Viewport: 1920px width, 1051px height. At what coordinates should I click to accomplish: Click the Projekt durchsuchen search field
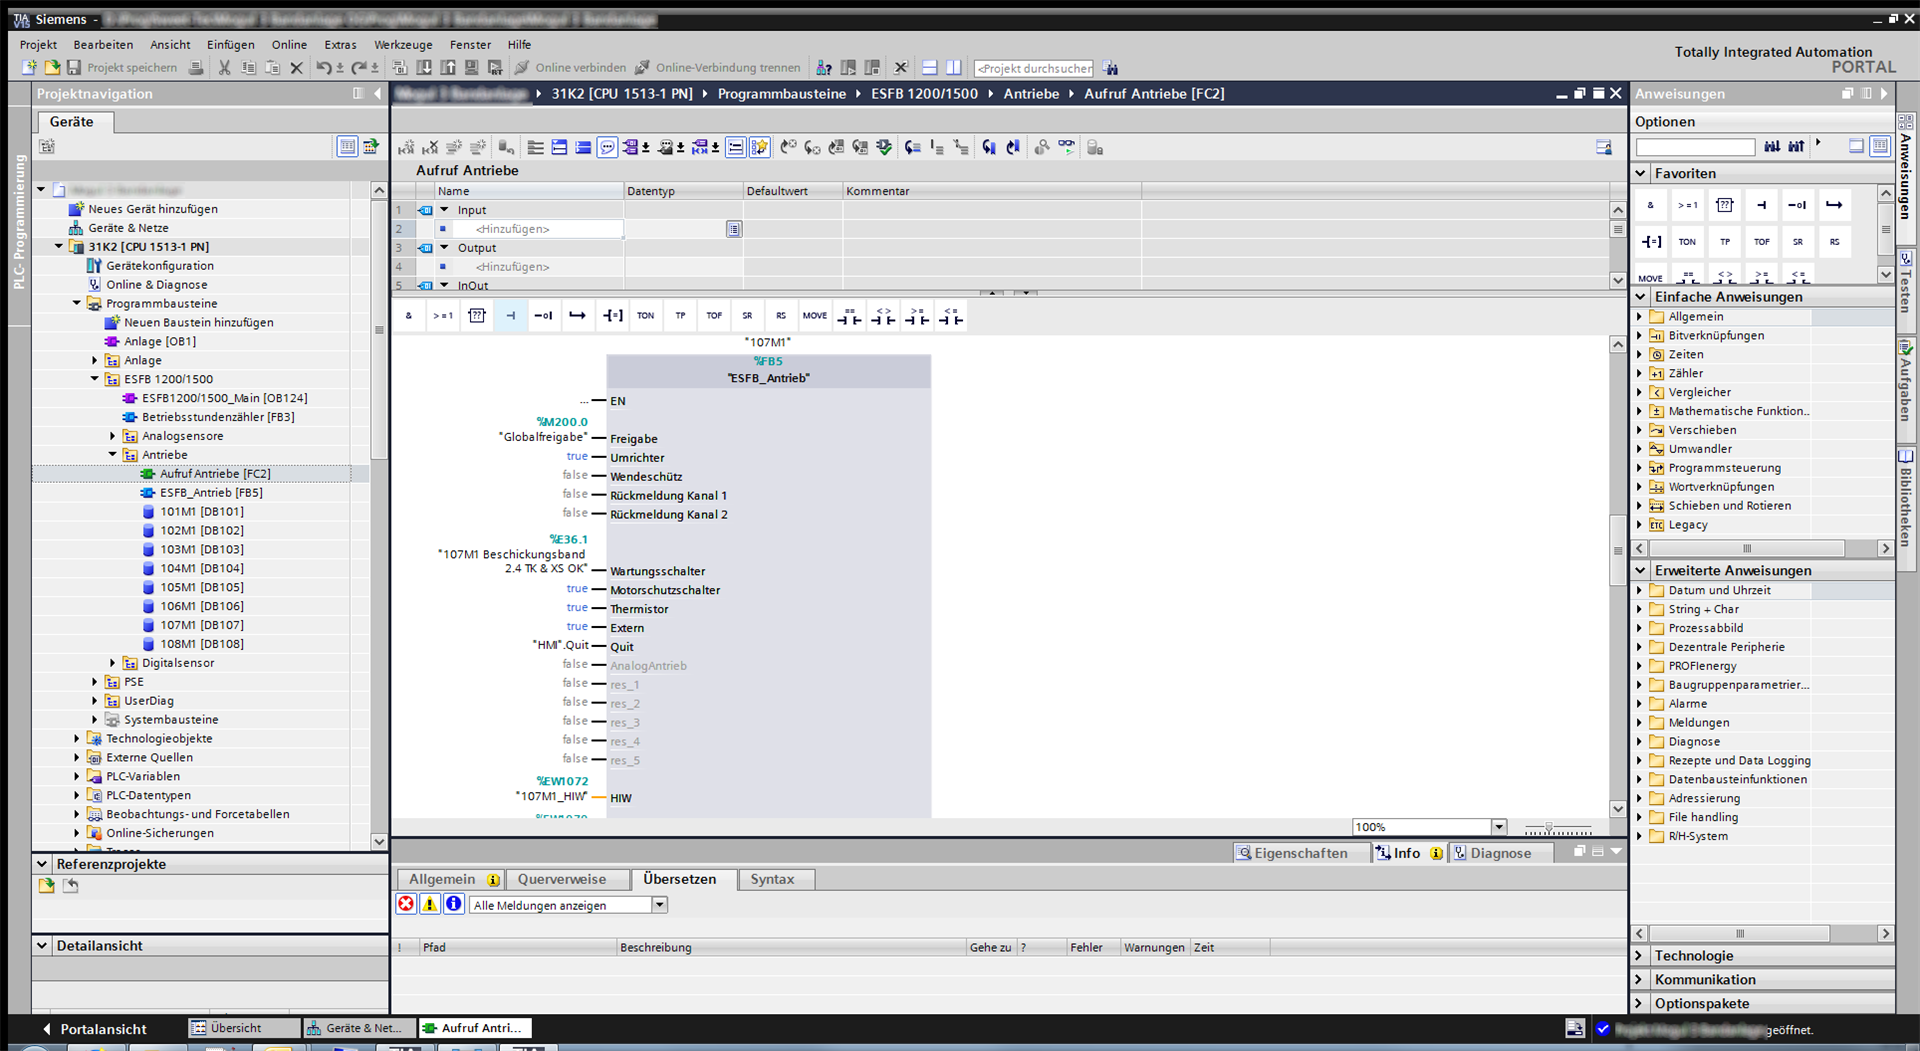[x=1033, y=68]
